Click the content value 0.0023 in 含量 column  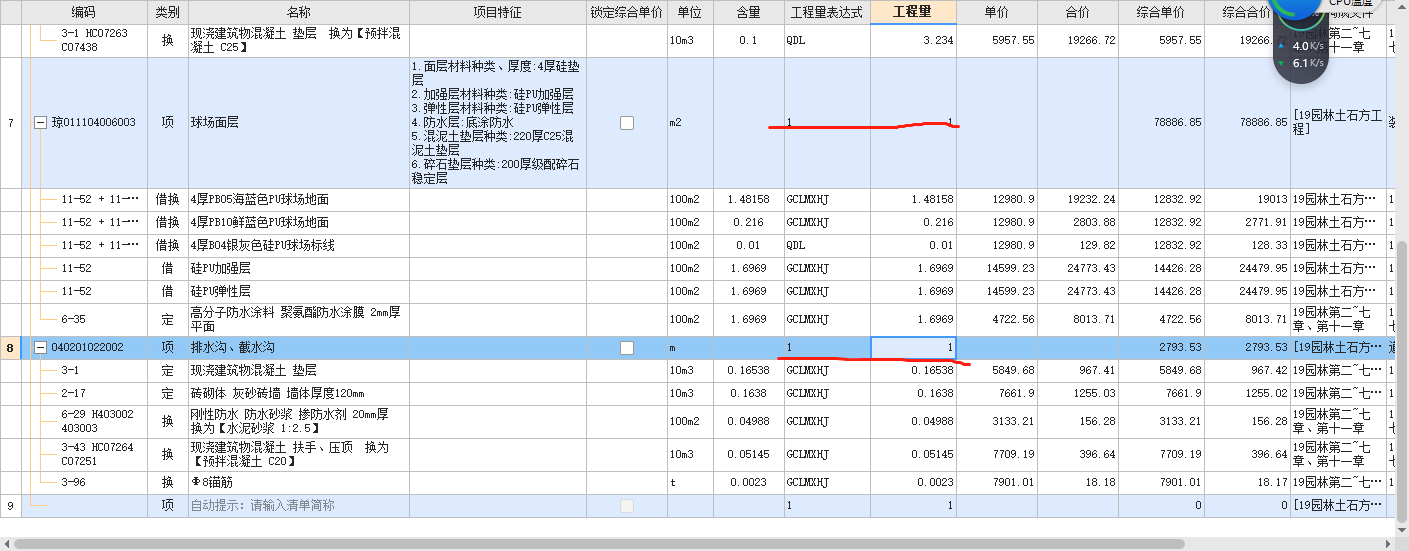[x=748, y=483]
